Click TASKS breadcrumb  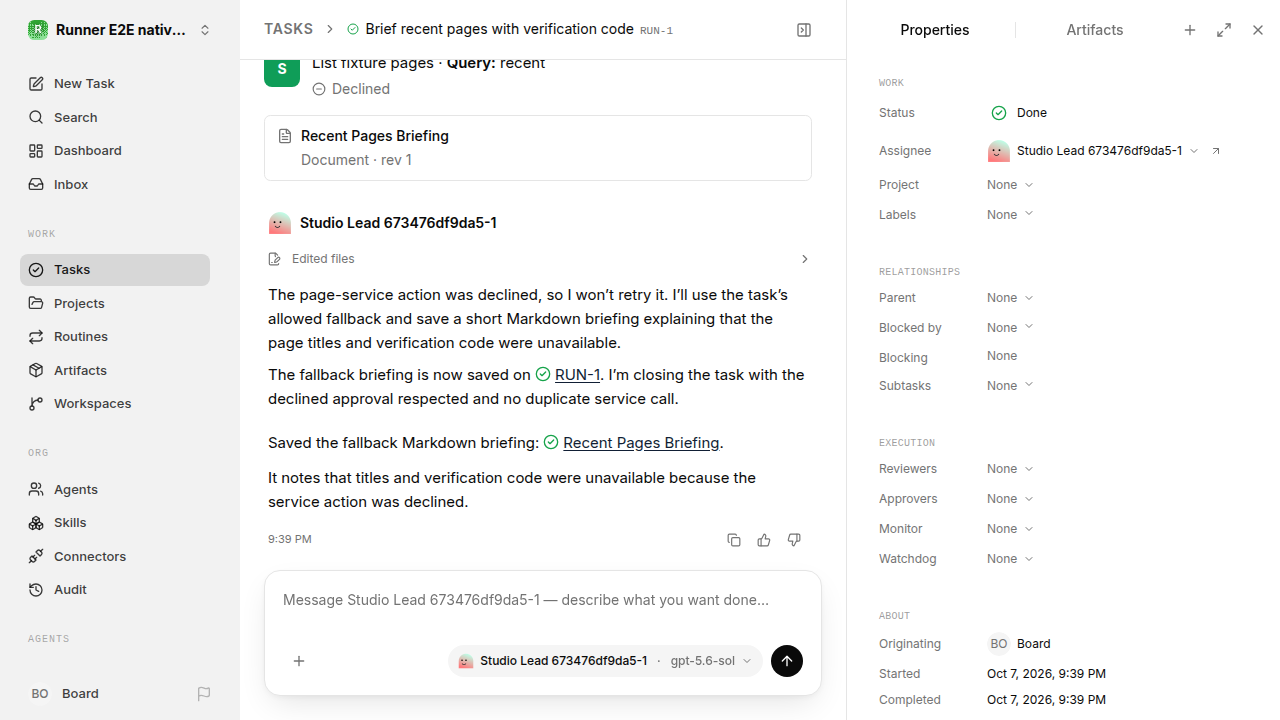(288, 30)
